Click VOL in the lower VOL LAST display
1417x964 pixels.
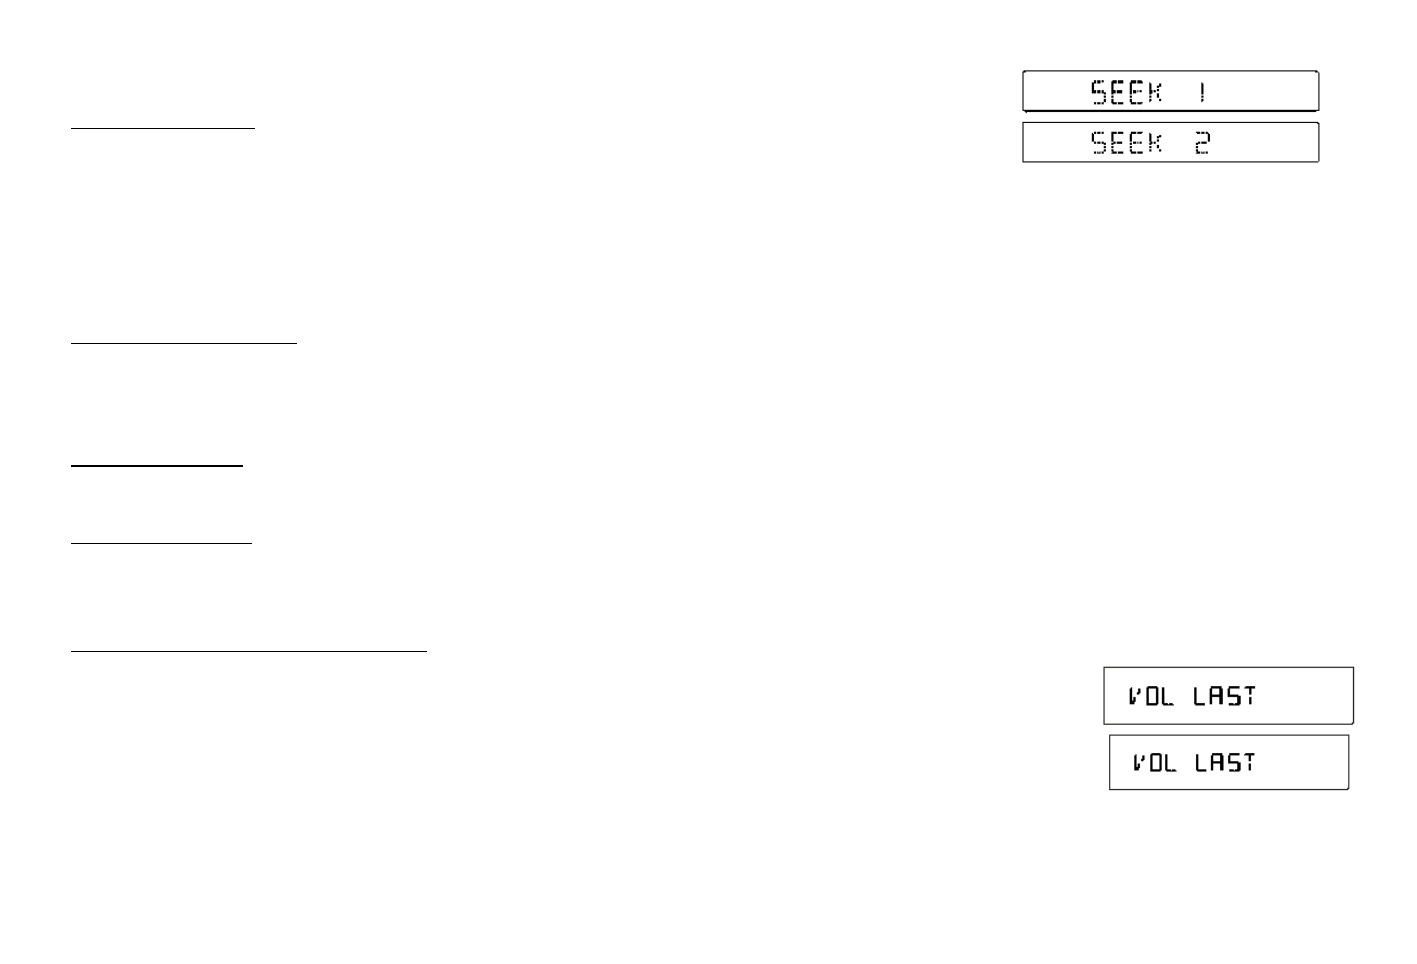point(1153,763)
